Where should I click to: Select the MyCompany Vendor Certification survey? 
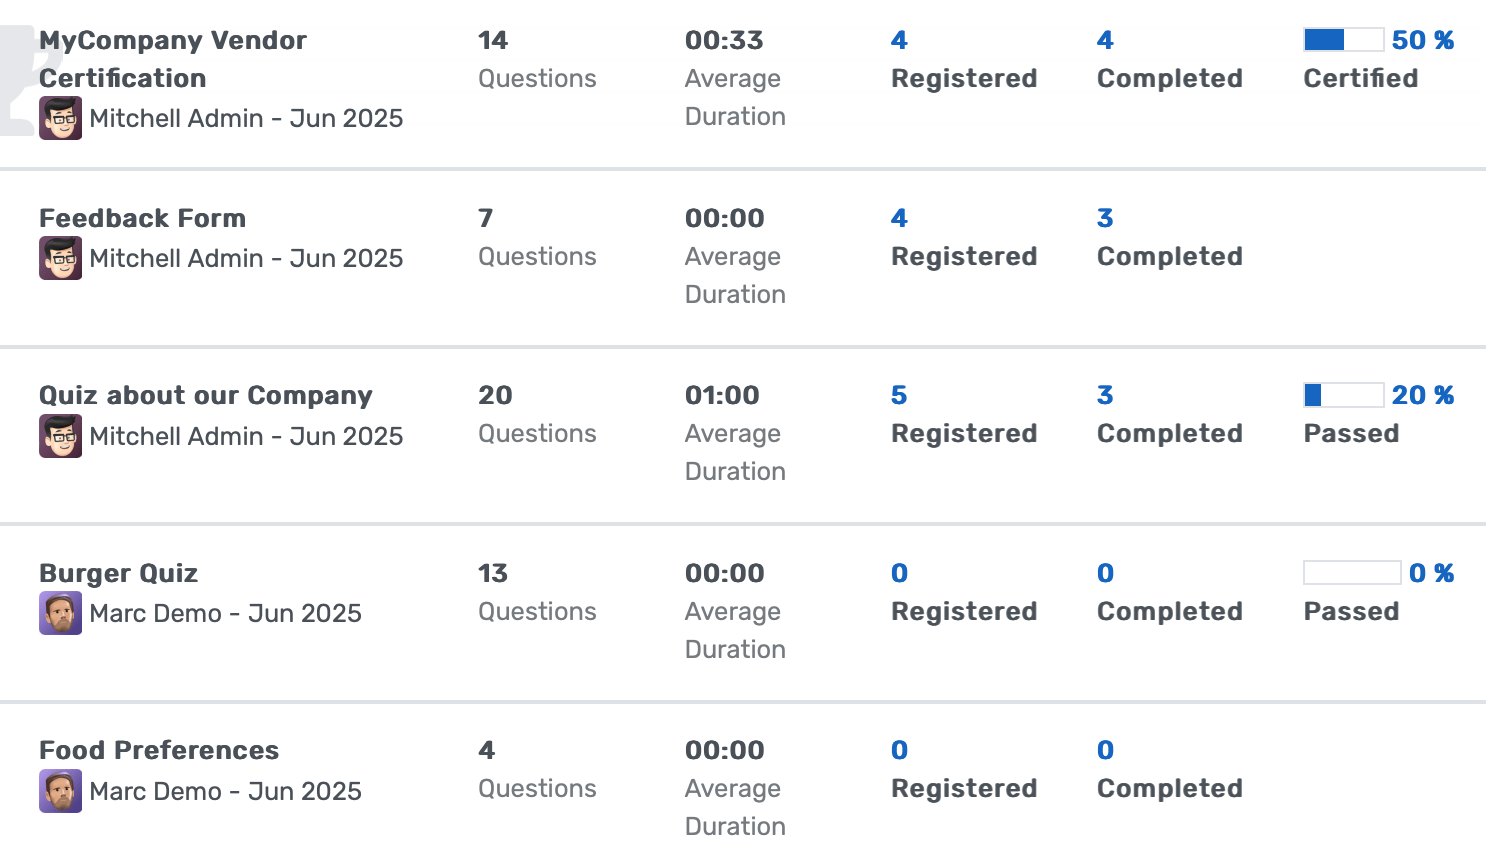tap(172, 58)
